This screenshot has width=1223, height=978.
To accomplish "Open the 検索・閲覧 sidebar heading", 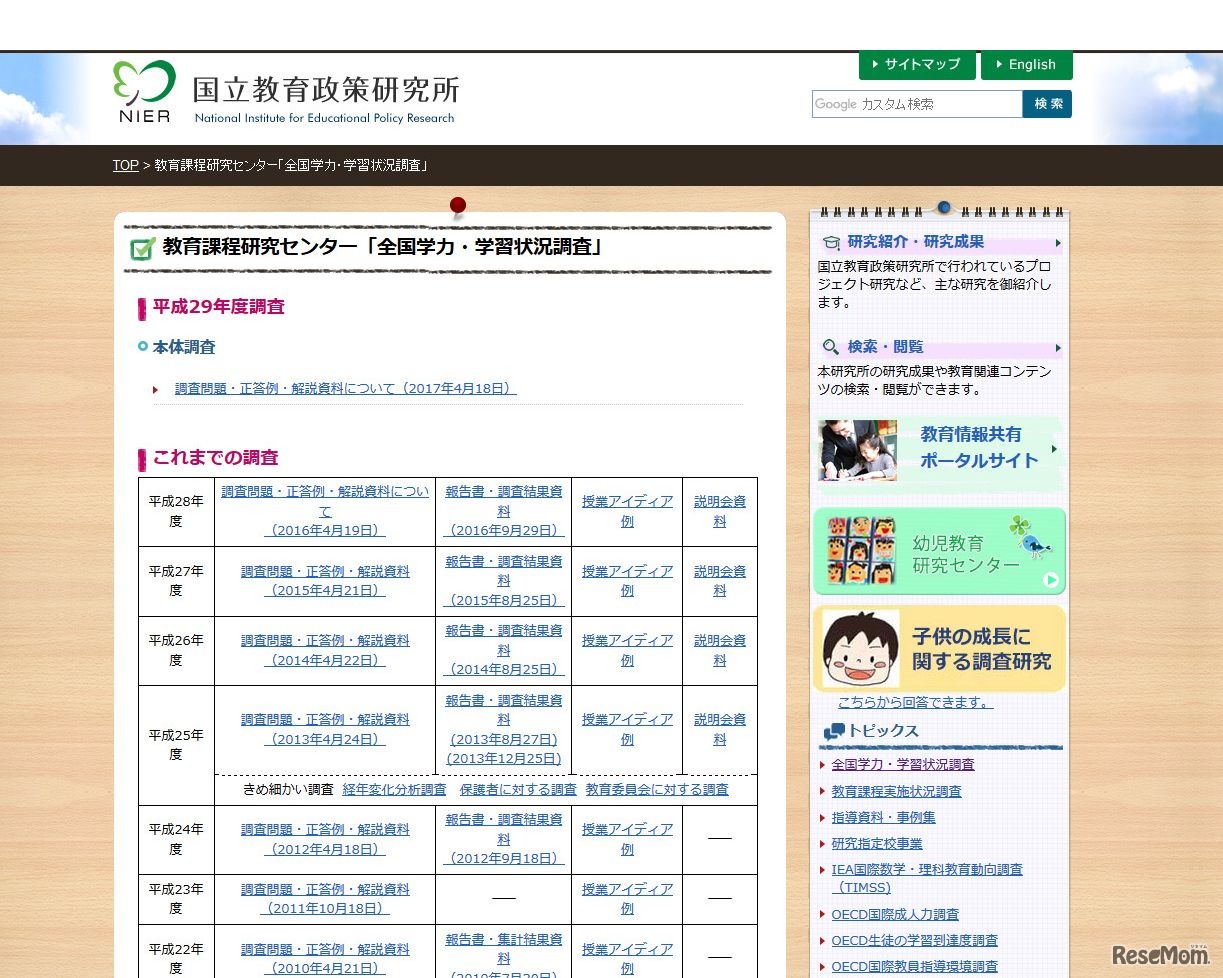I will (885, 347).
